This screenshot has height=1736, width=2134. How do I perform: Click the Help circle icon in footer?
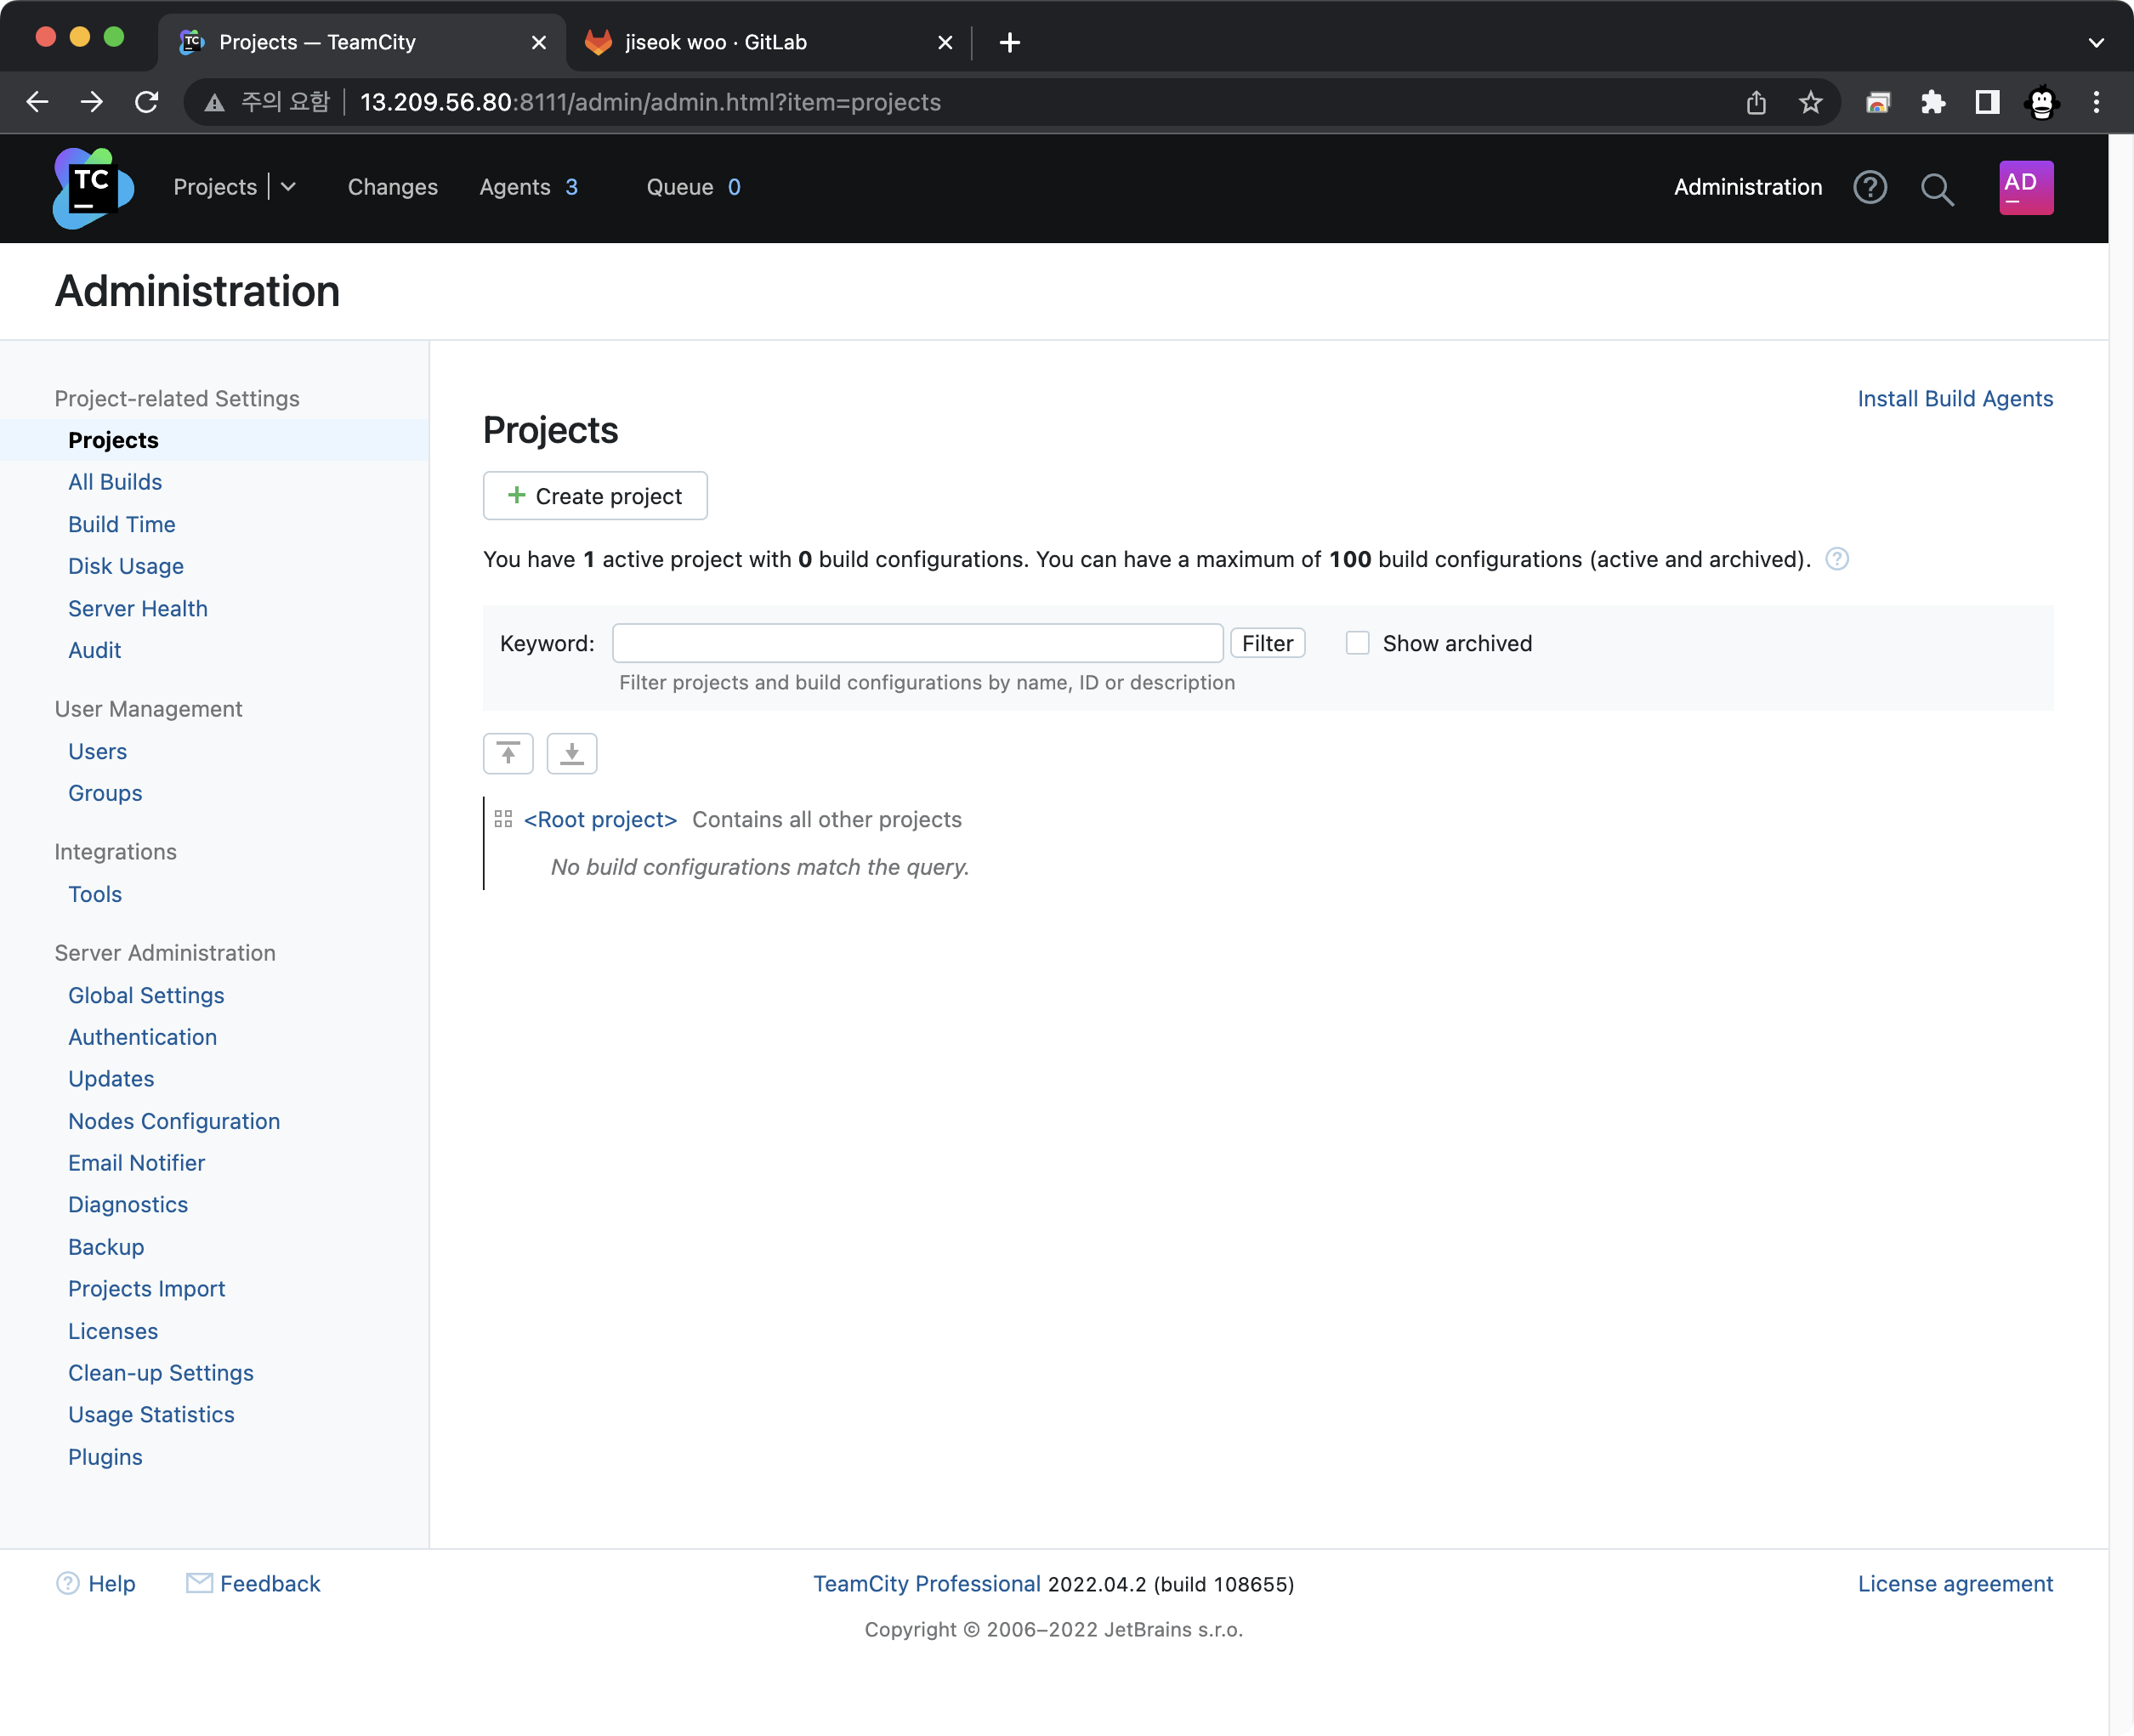[x=68, y=1583]
